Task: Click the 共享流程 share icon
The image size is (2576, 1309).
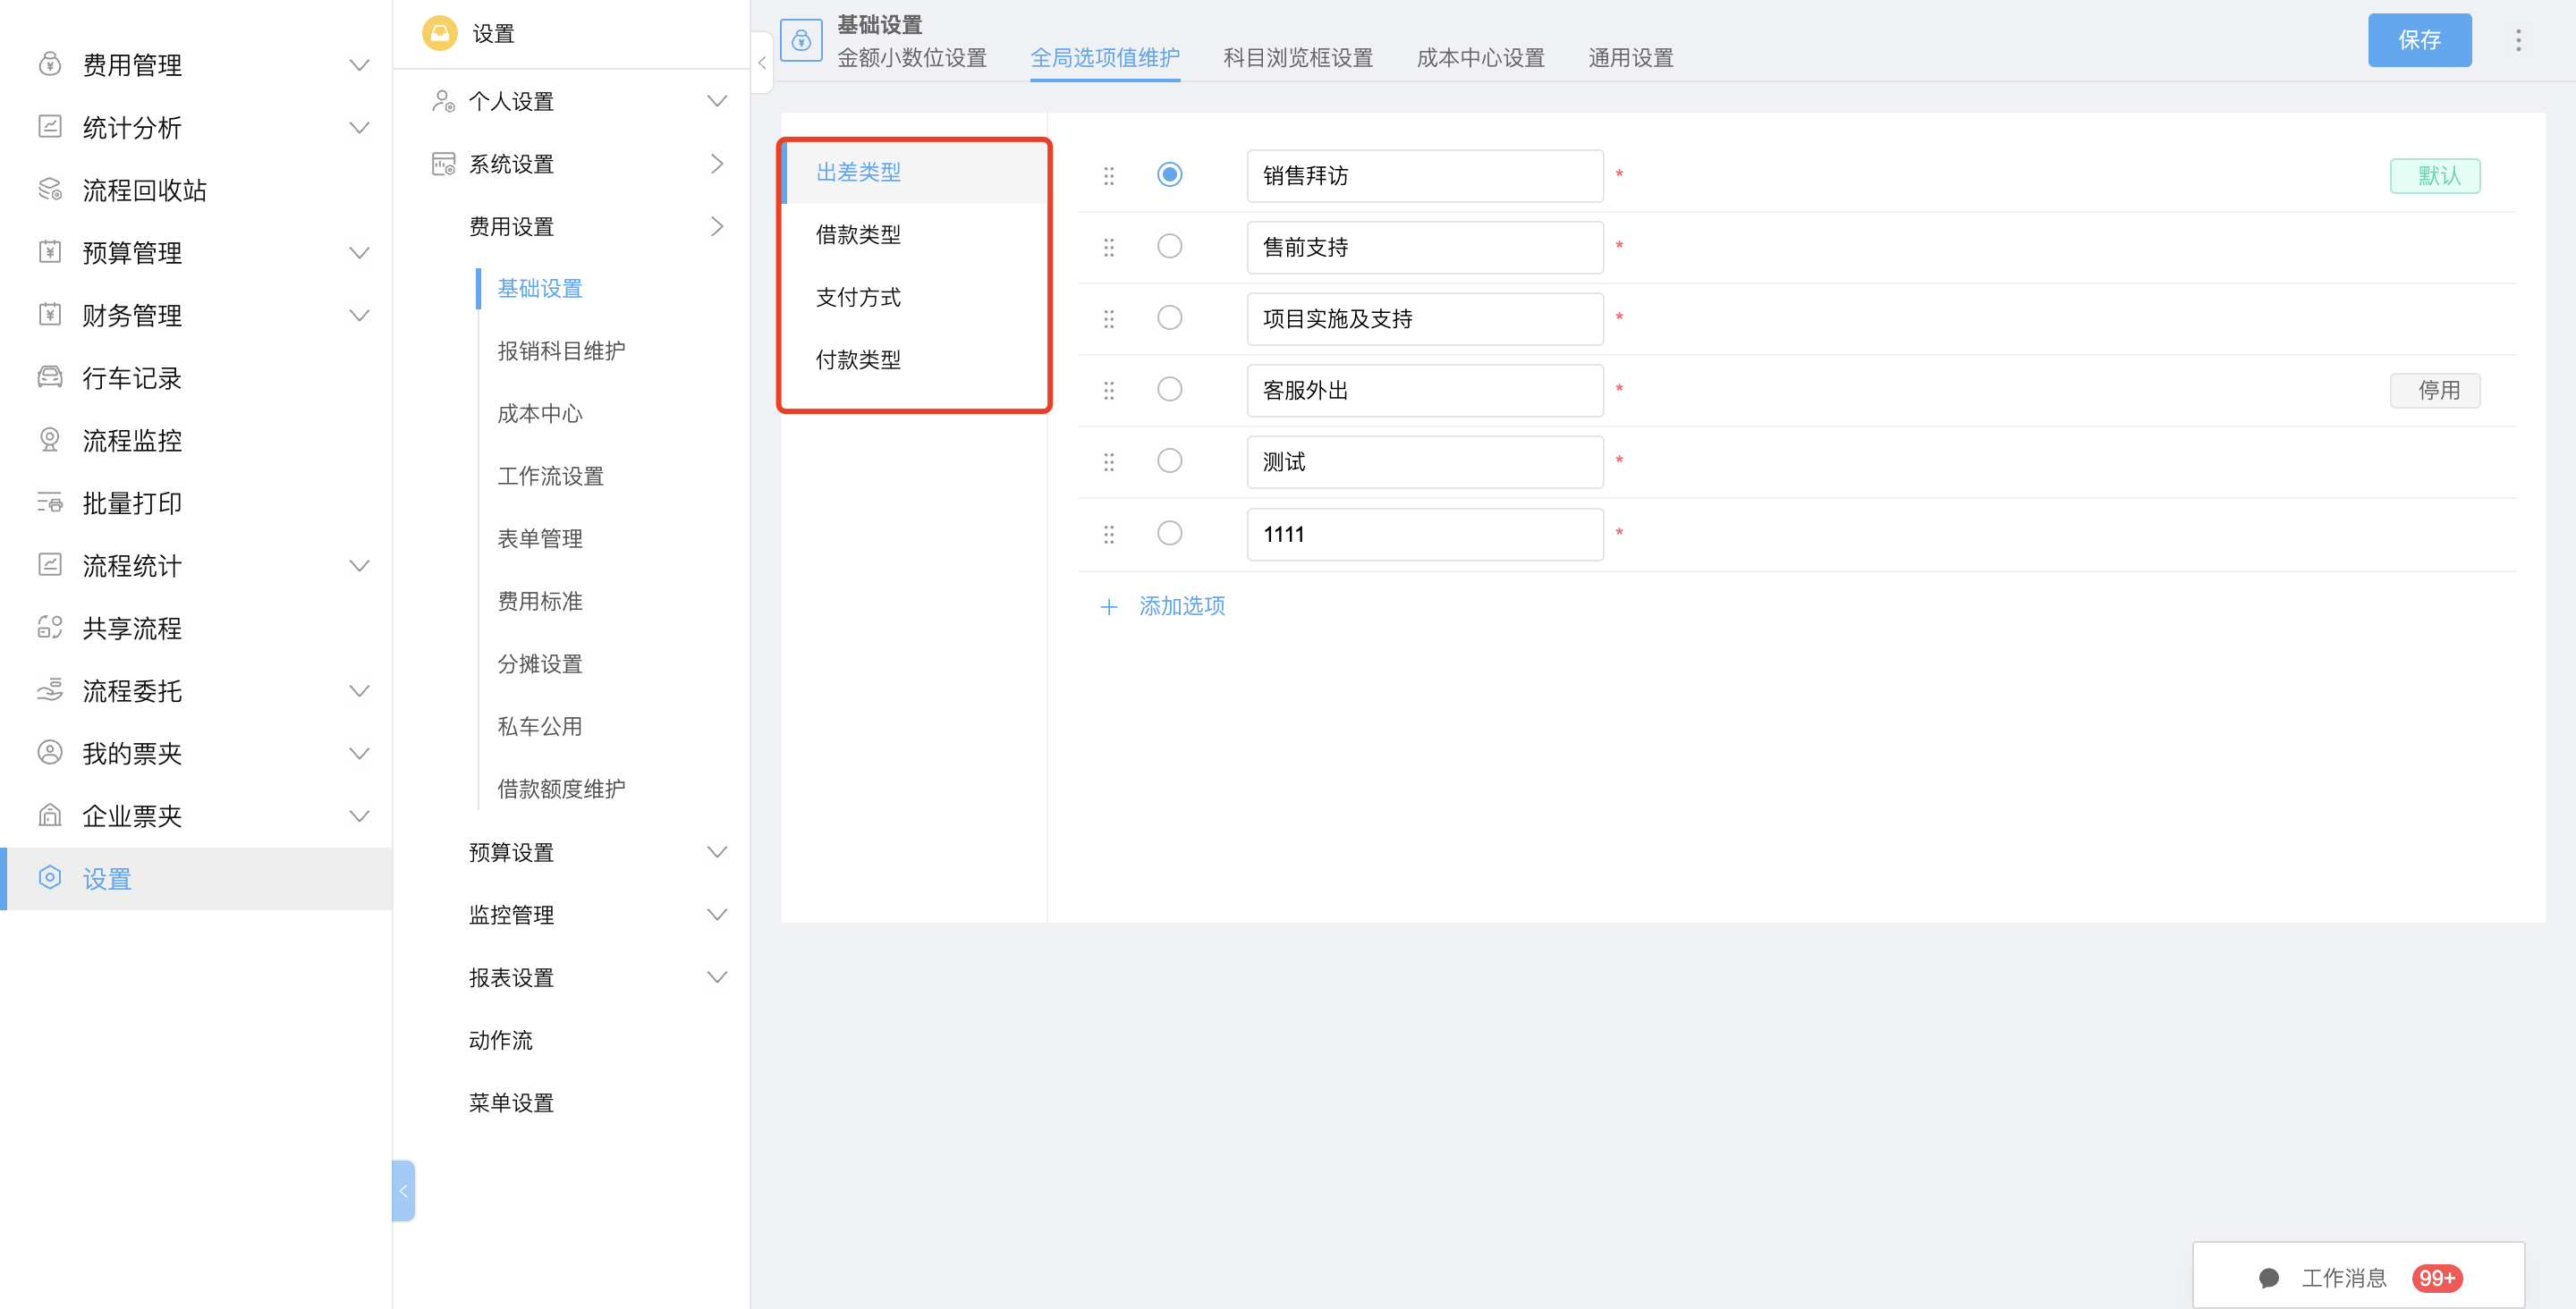Action: point(50,628)
